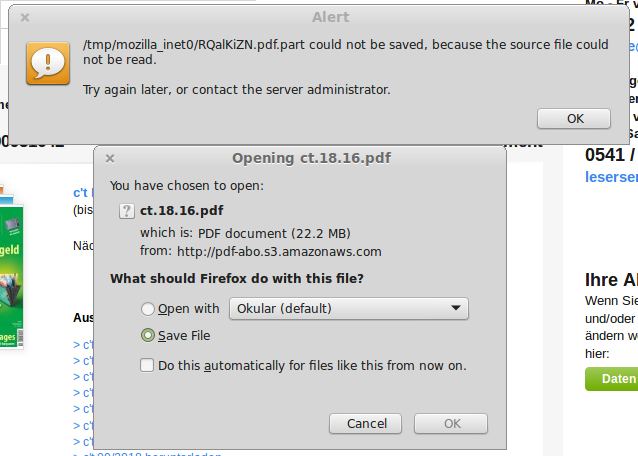The image size is (638, 456).
Task: Open the last fully visible c't list link
Action: pos(83,442)
